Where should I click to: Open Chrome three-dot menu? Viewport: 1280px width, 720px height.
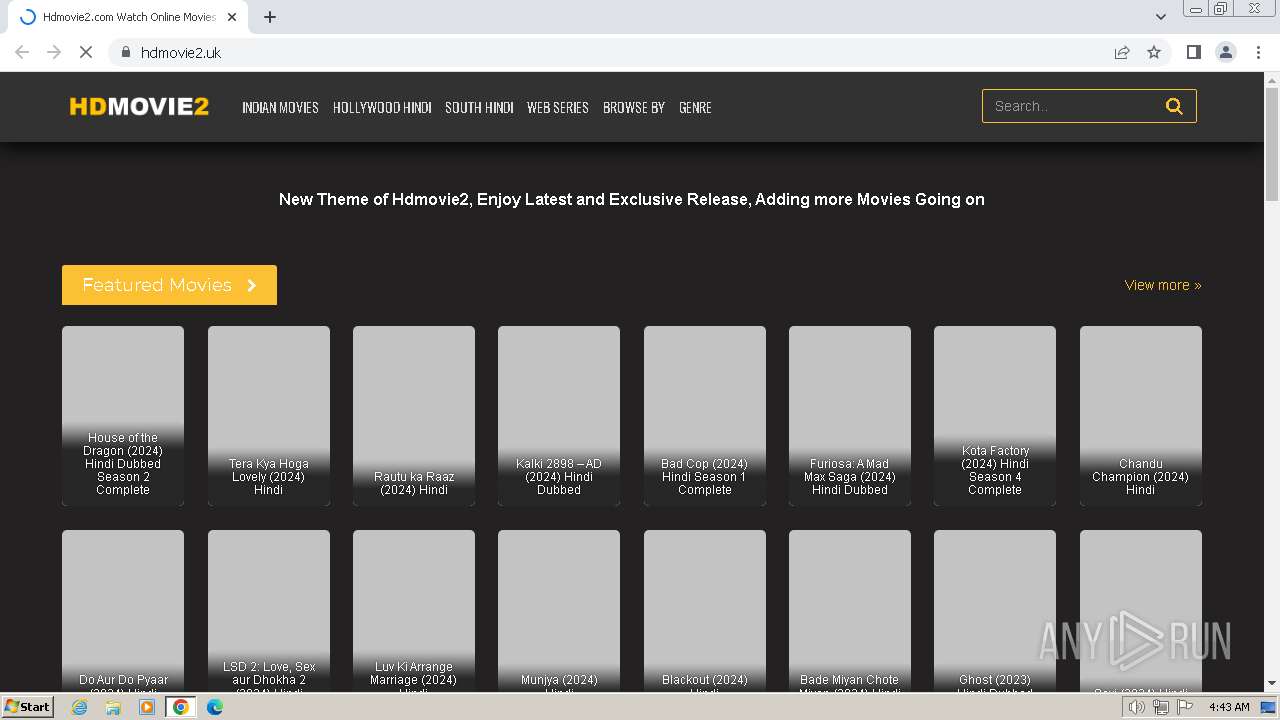click(1258, 52)
